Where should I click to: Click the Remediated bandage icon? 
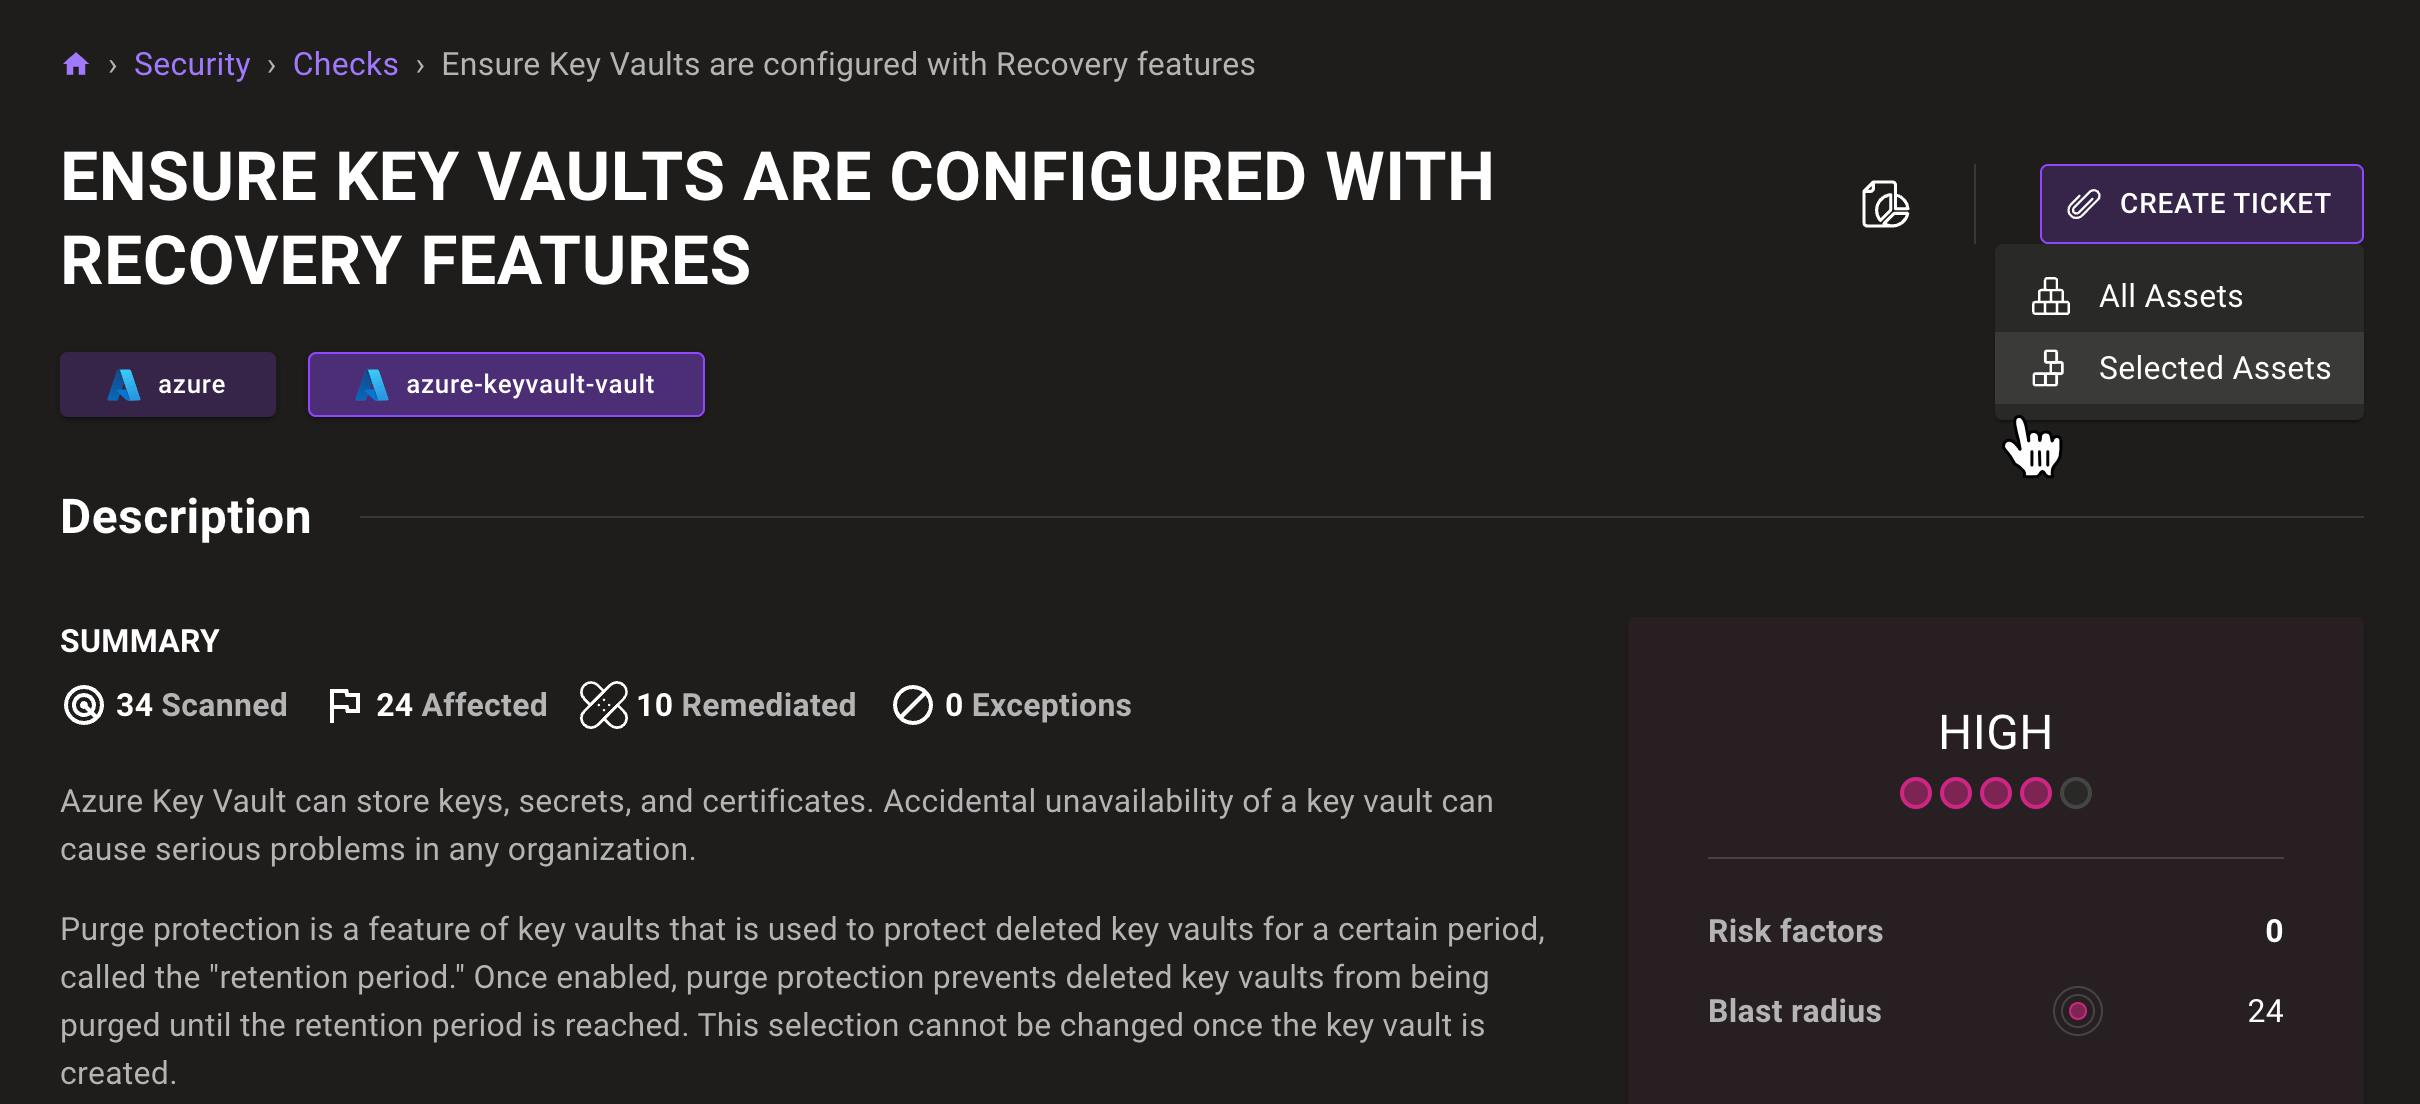point(603,705)
